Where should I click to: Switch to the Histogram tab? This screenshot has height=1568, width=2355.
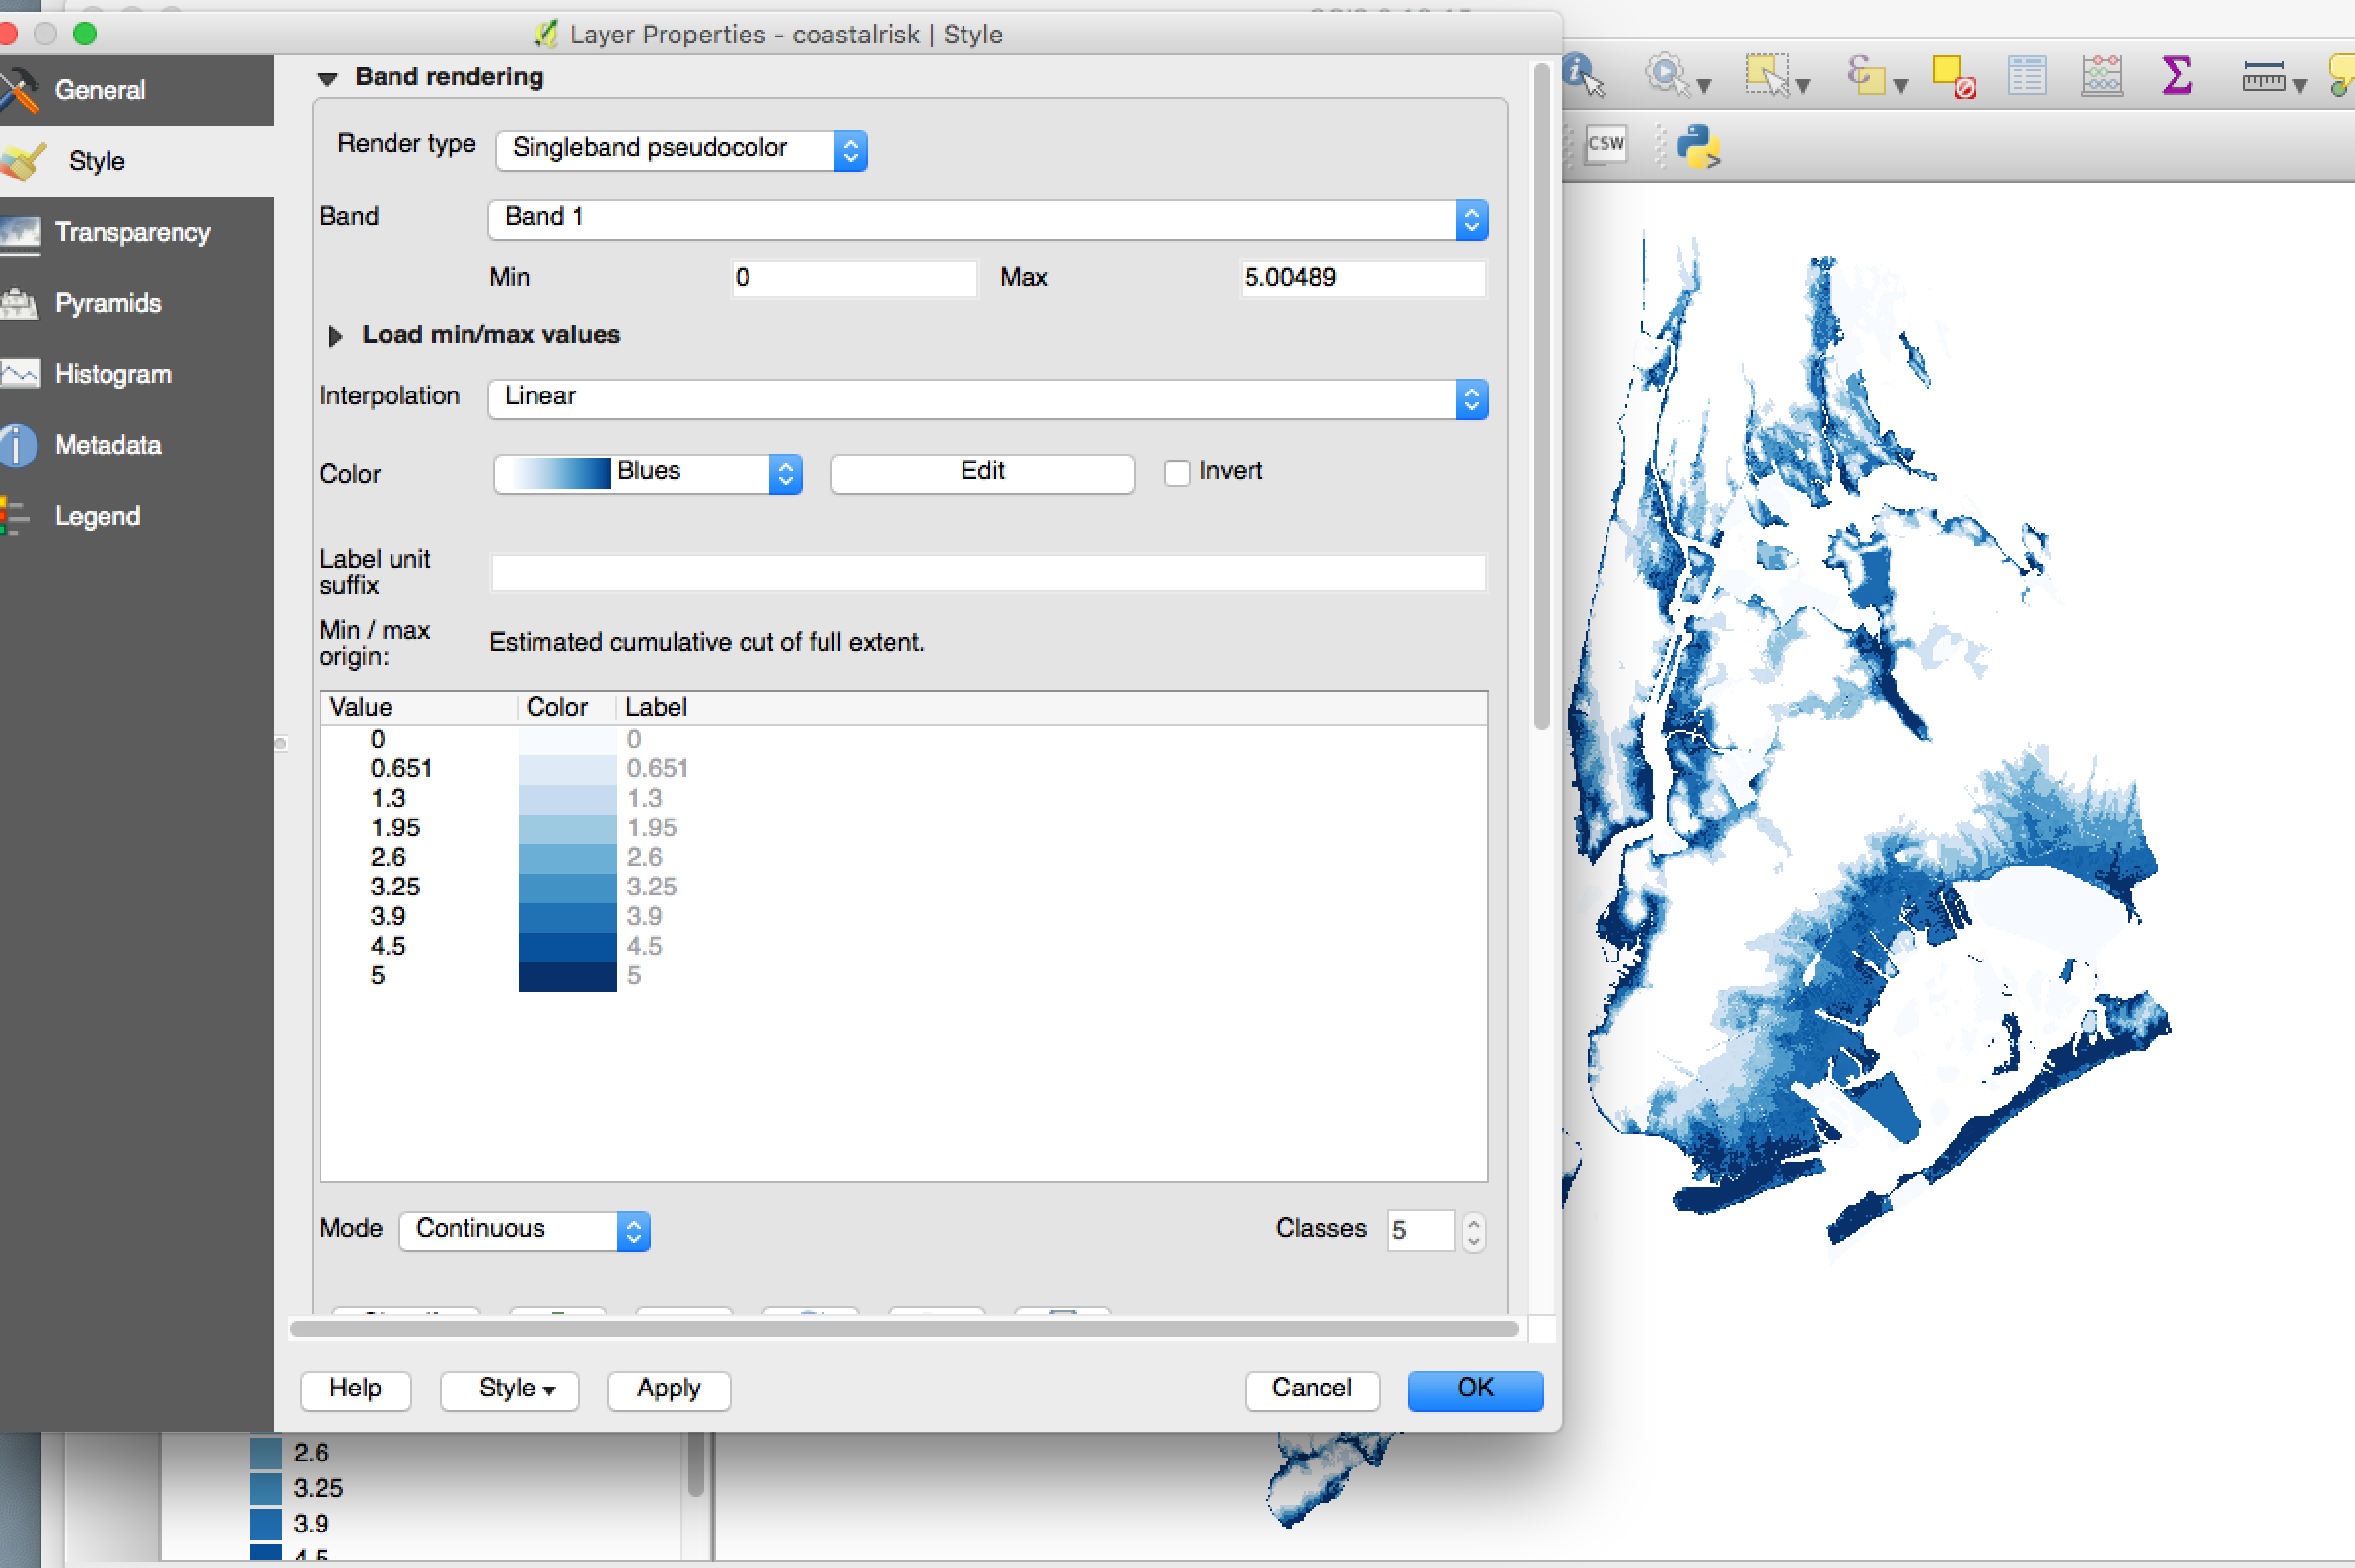click(x=113, y=374)
